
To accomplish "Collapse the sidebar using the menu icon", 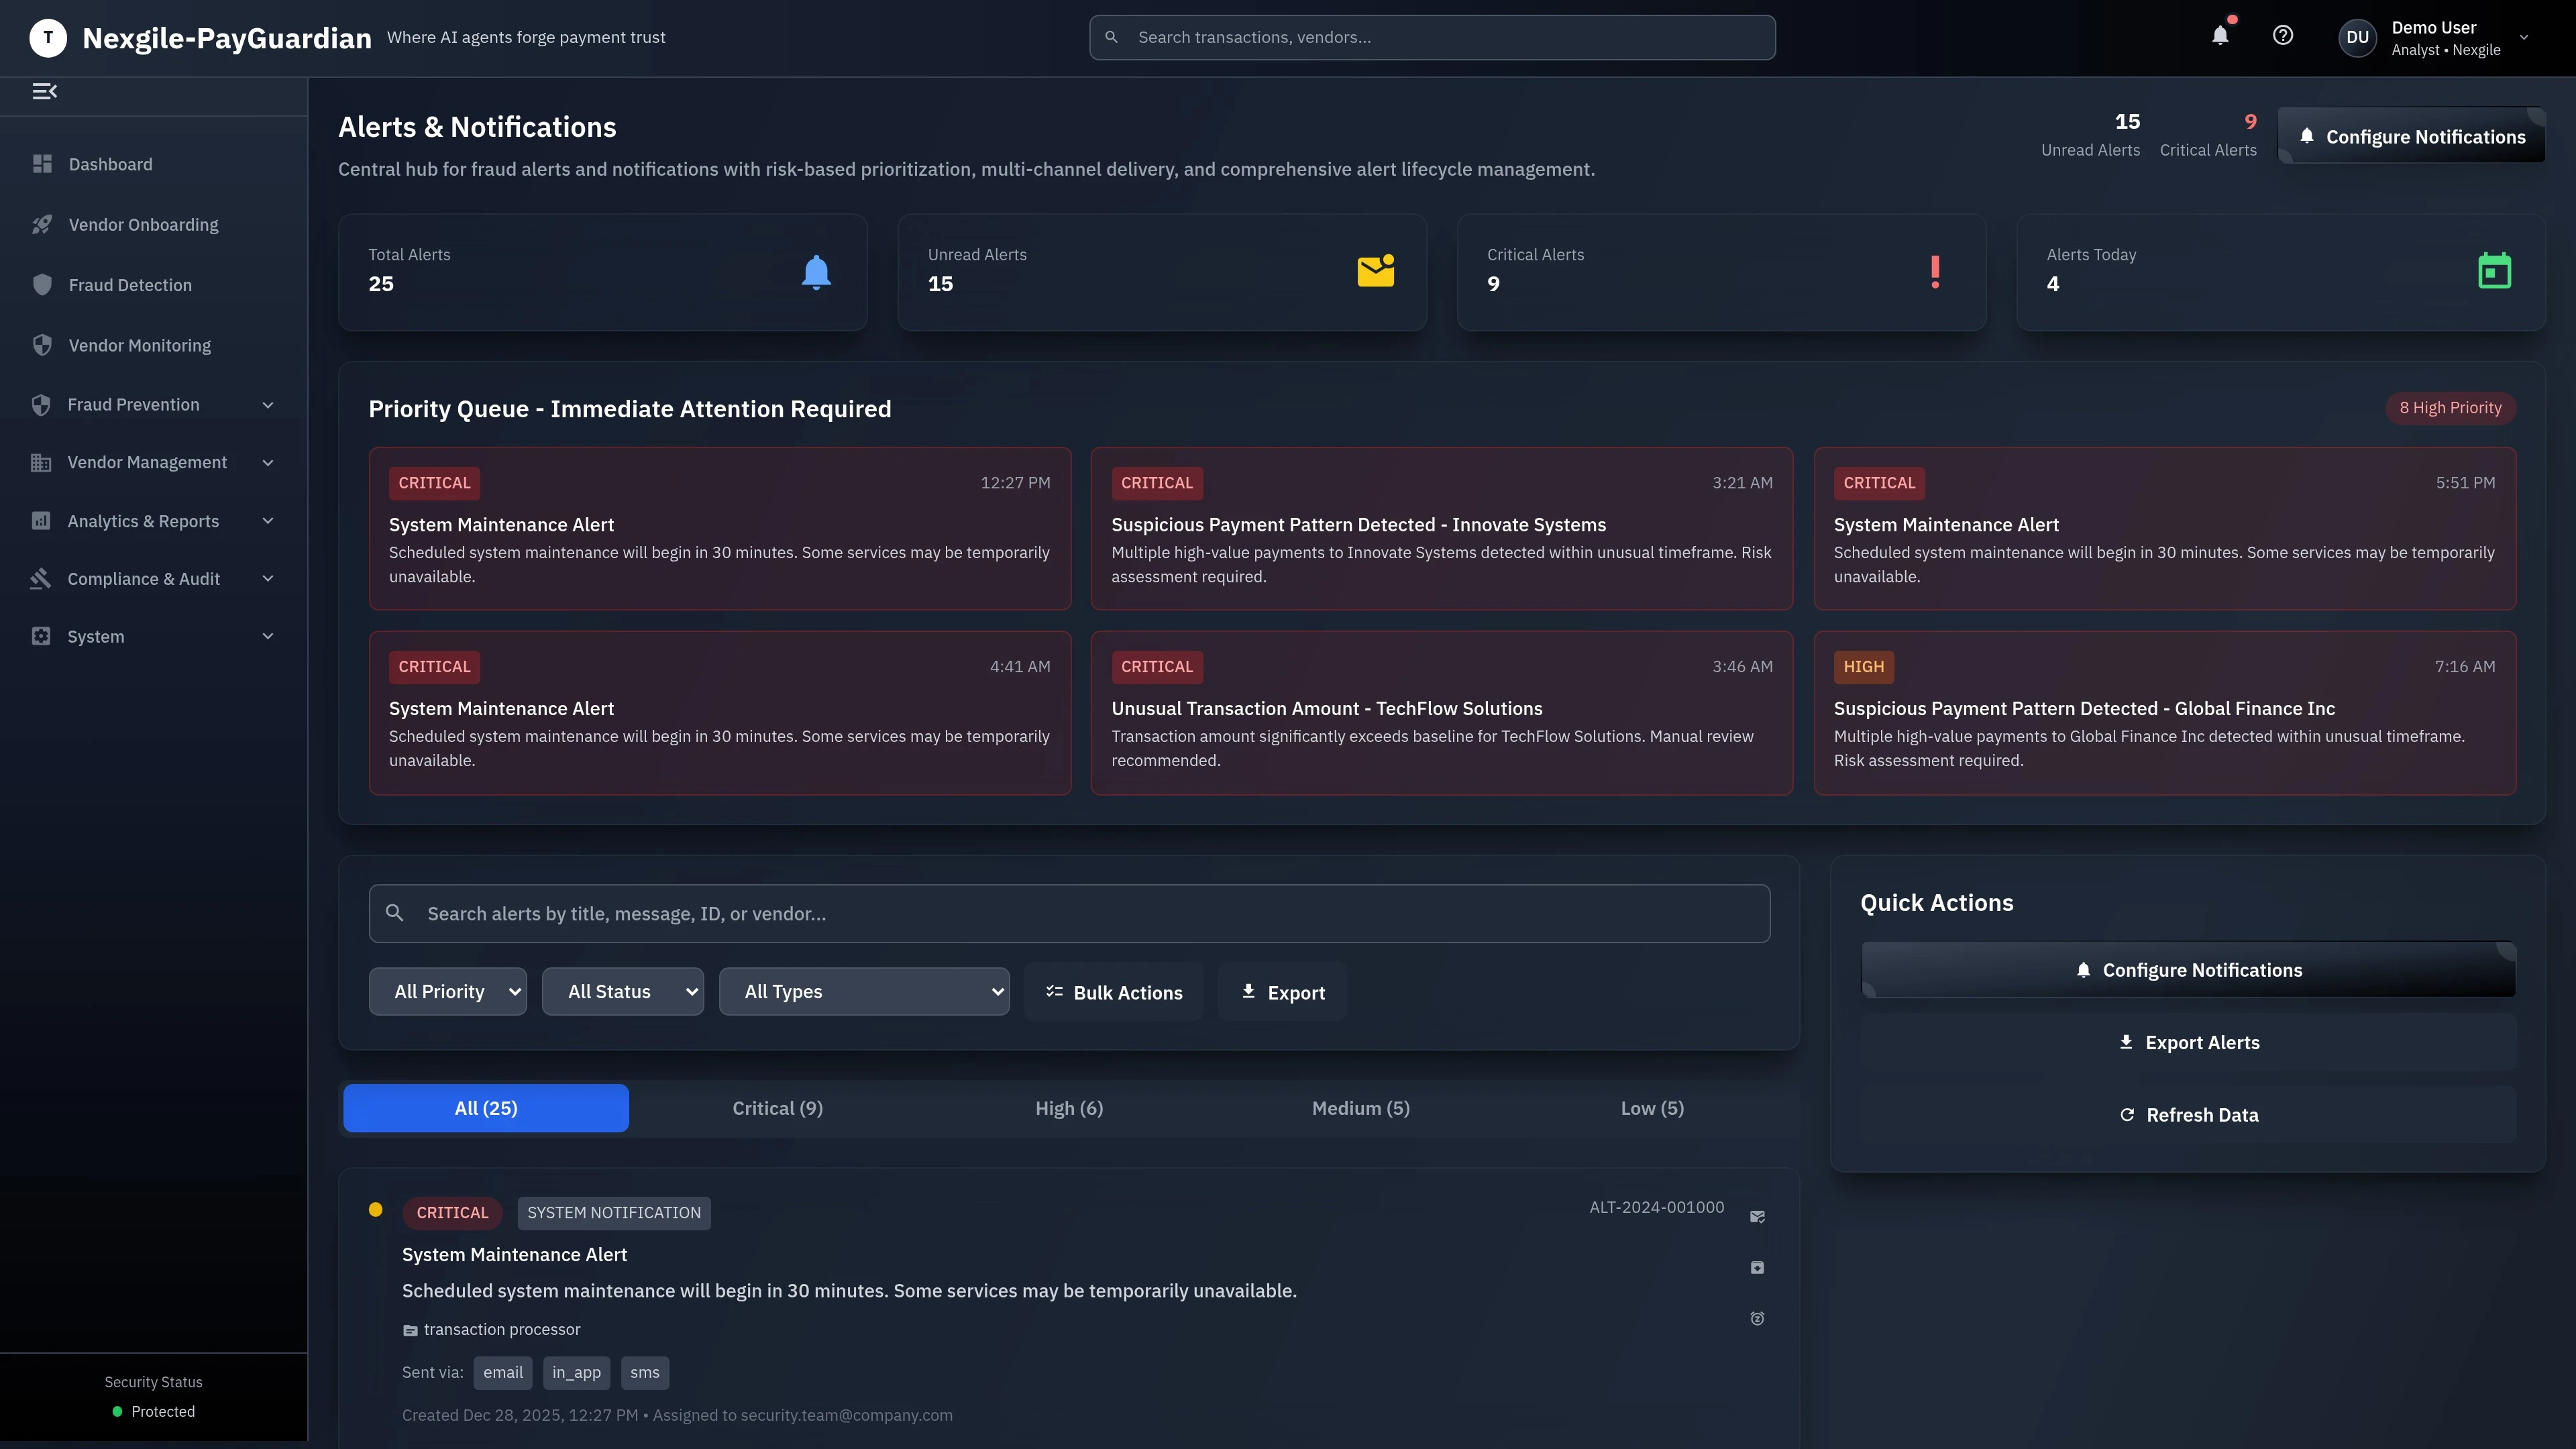I will (45, 91).
